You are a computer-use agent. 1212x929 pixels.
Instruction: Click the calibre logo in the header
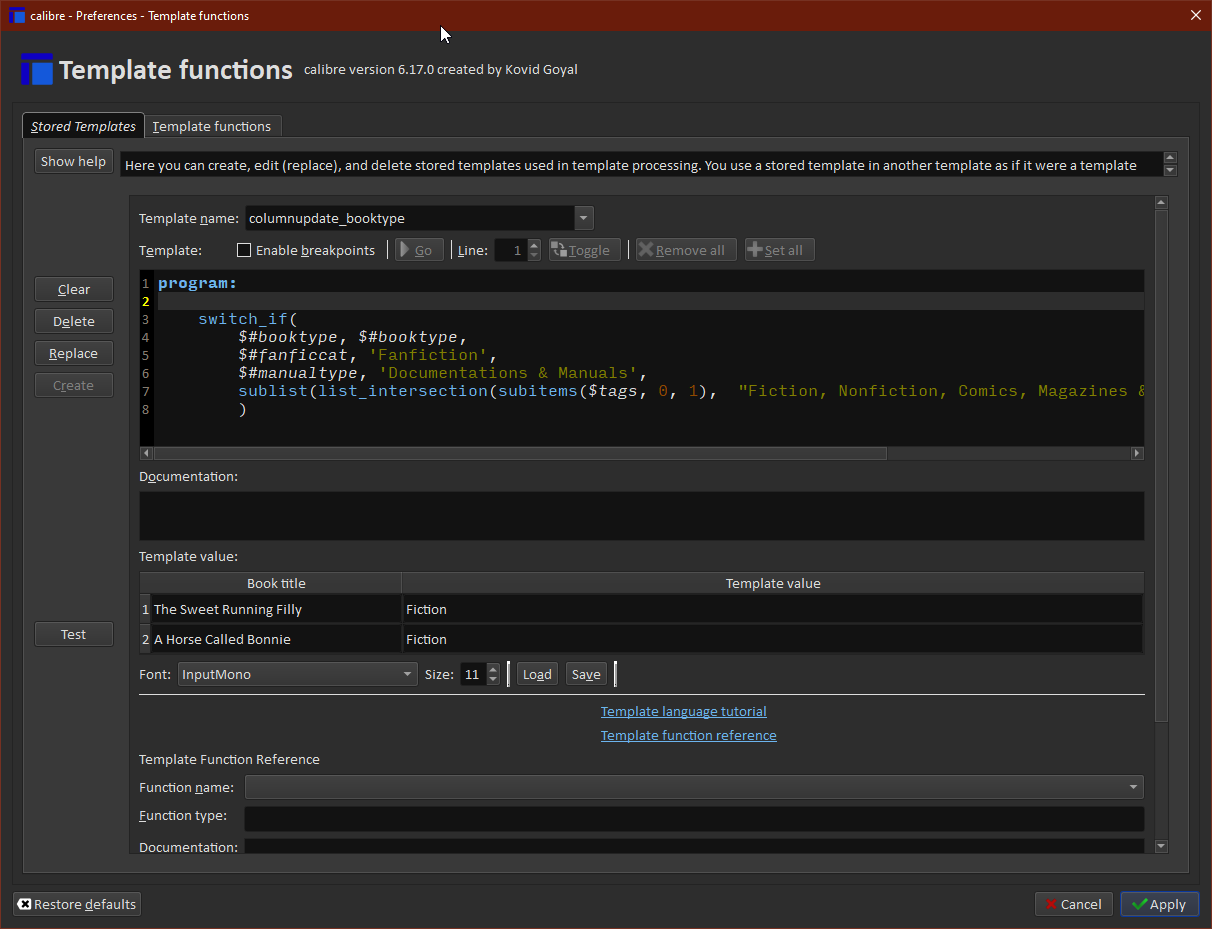click(x=37, y=70)
